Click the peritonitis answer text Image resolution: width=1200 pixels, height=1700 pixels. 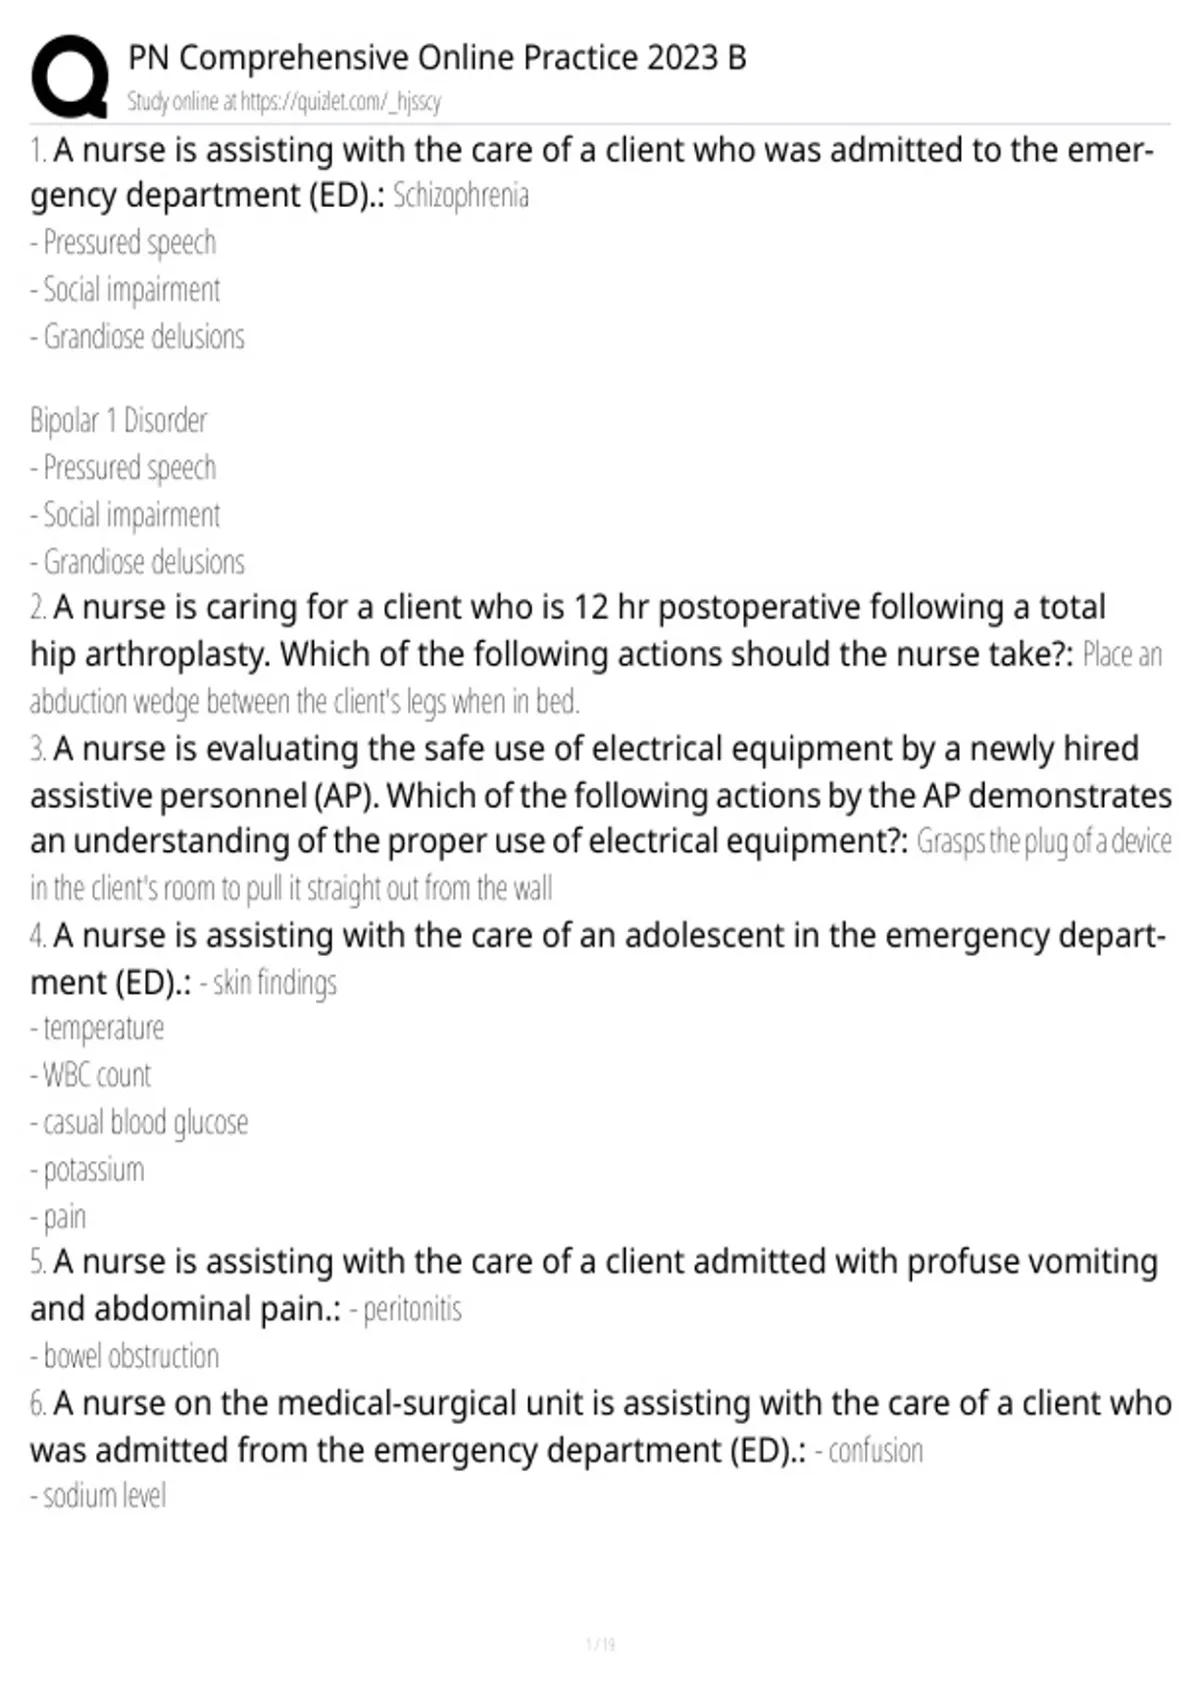[405, 1309]
